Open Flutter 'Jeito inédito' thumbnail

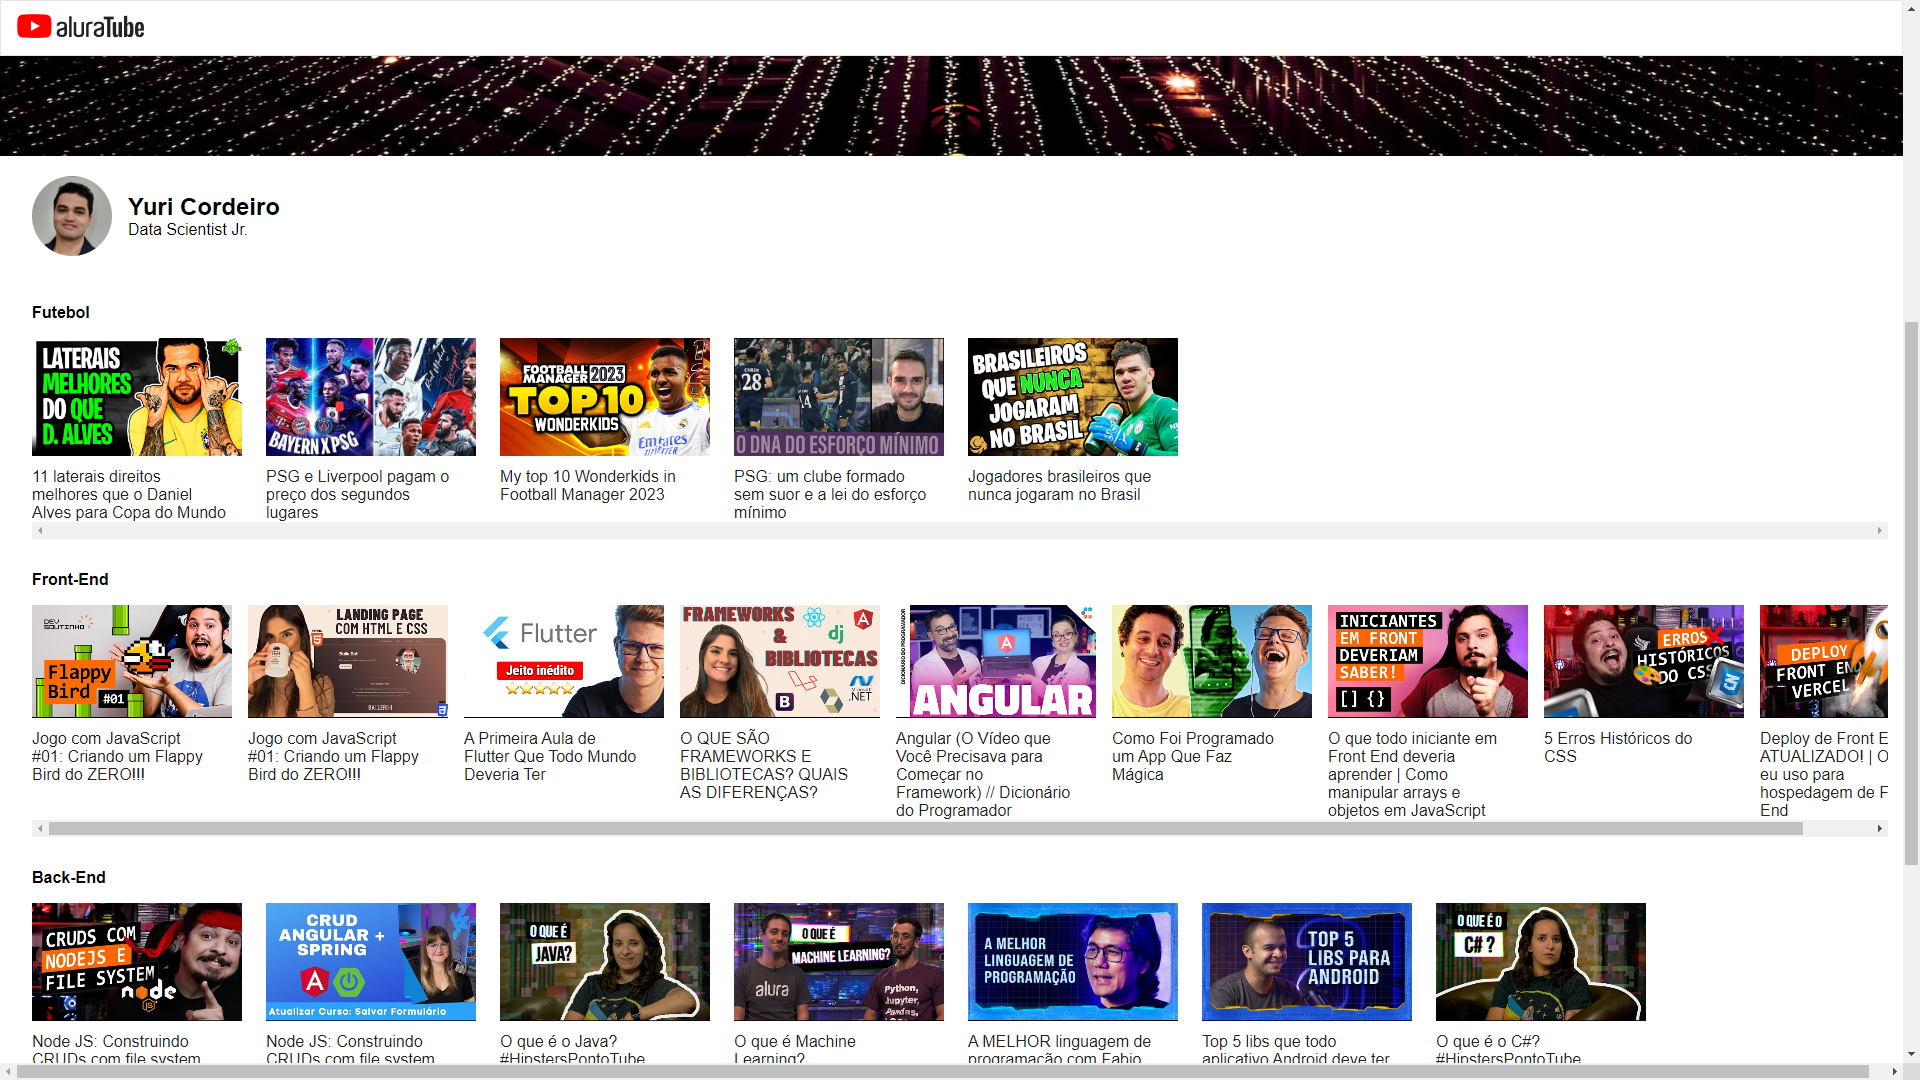click(564, 661)
